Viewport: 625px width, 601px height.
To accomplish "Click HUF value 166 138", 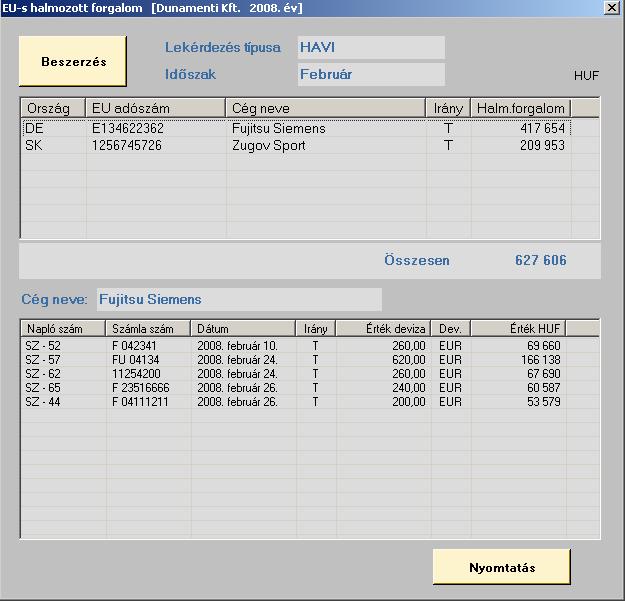I will [x=541, y=359].
